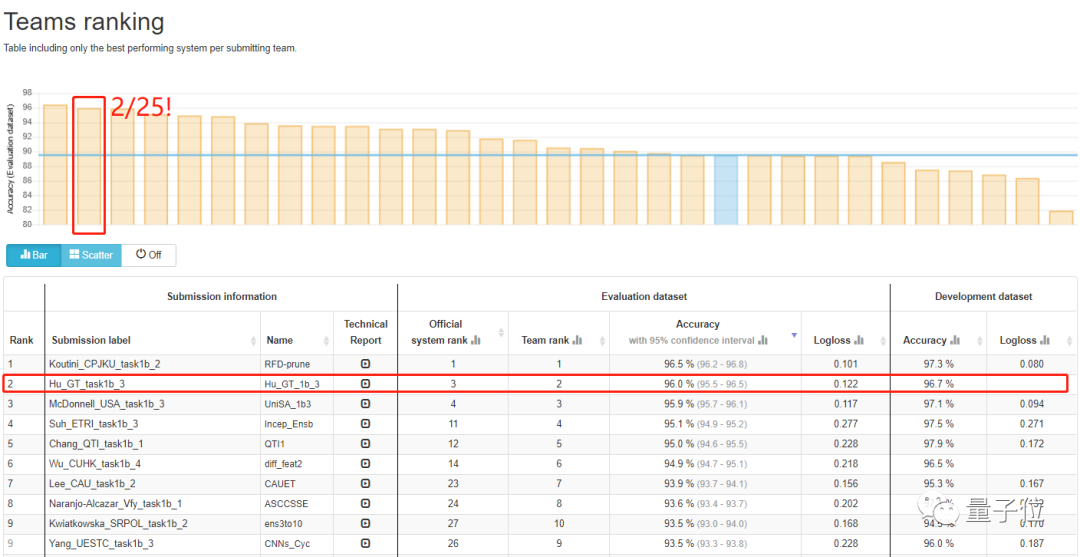Viewport: 1080px width, 557px height.
Task: Open technical report icon for McDonnell_USA_task1b_3
Action: click(x=365, y=404)
